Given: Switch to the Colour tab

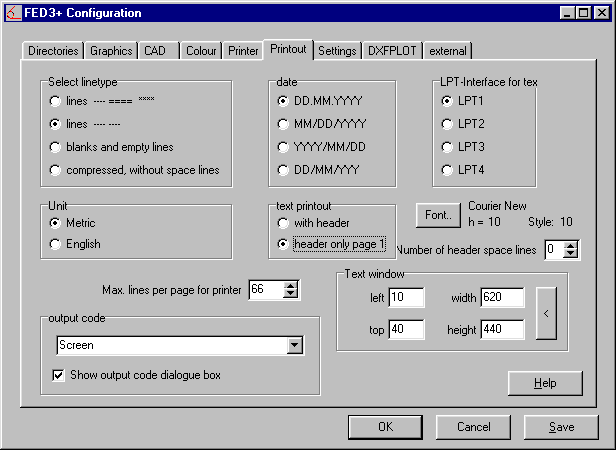Looking at the screenshot, I should (201, 50).
